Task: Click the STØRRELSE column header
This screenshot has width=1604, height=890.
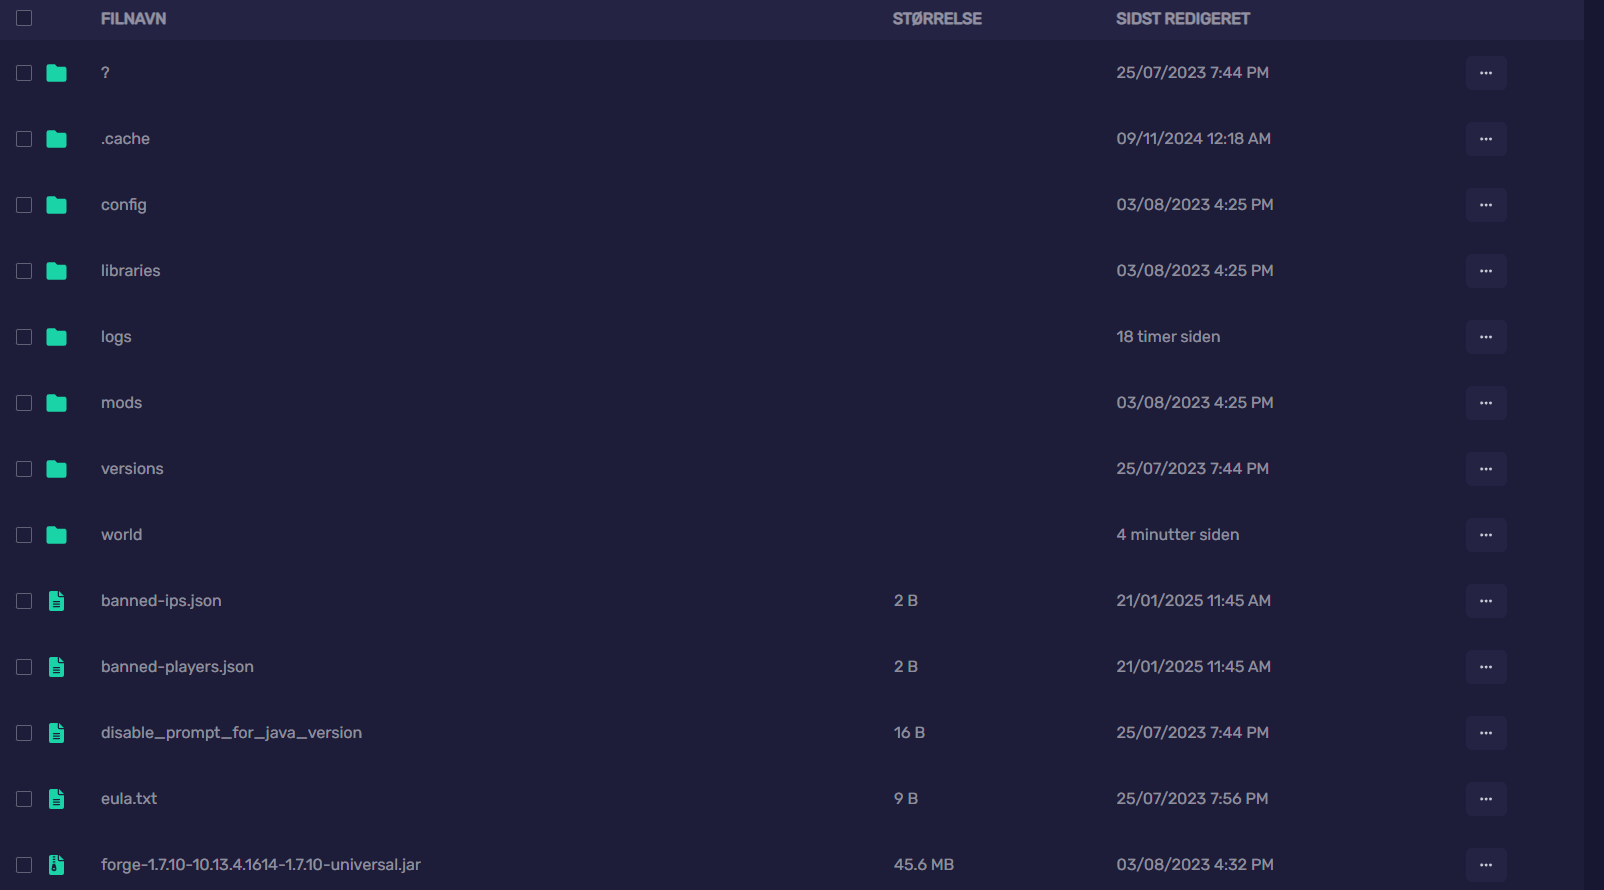Action: tap(936, 19)
